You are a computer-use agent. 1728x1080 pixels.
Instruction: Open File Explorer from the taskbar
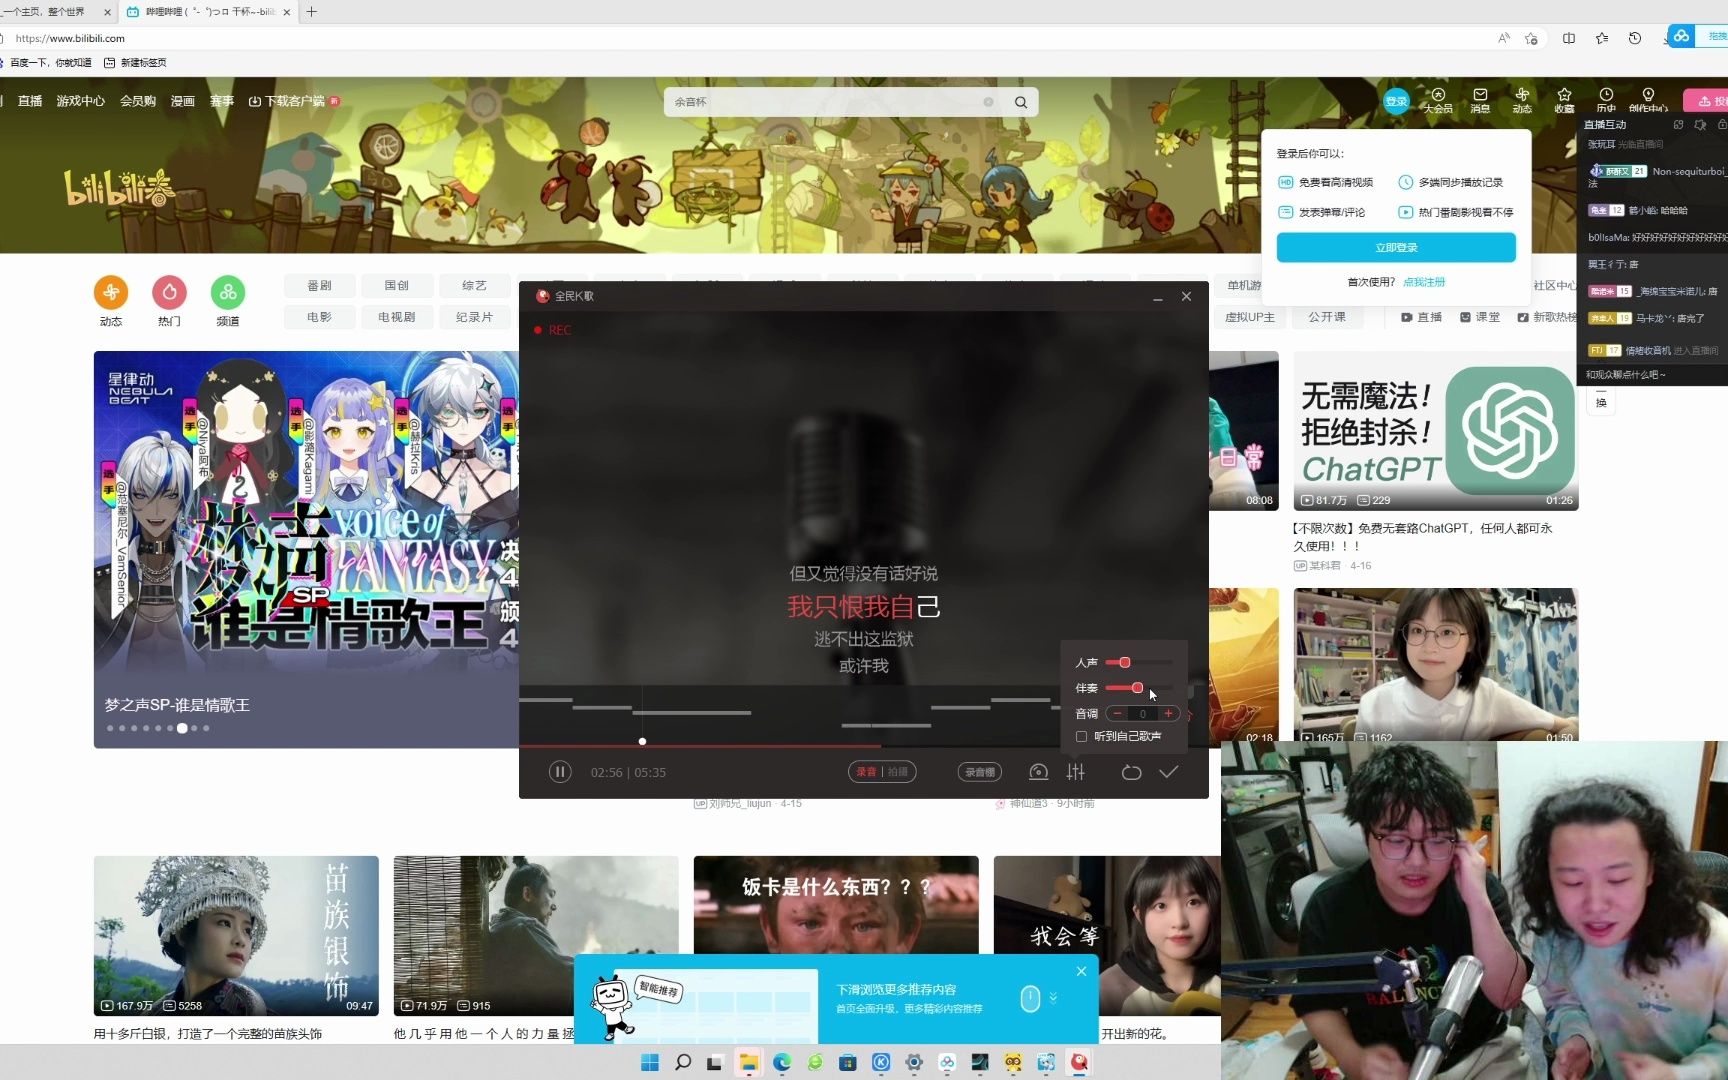coord(749,1062)
